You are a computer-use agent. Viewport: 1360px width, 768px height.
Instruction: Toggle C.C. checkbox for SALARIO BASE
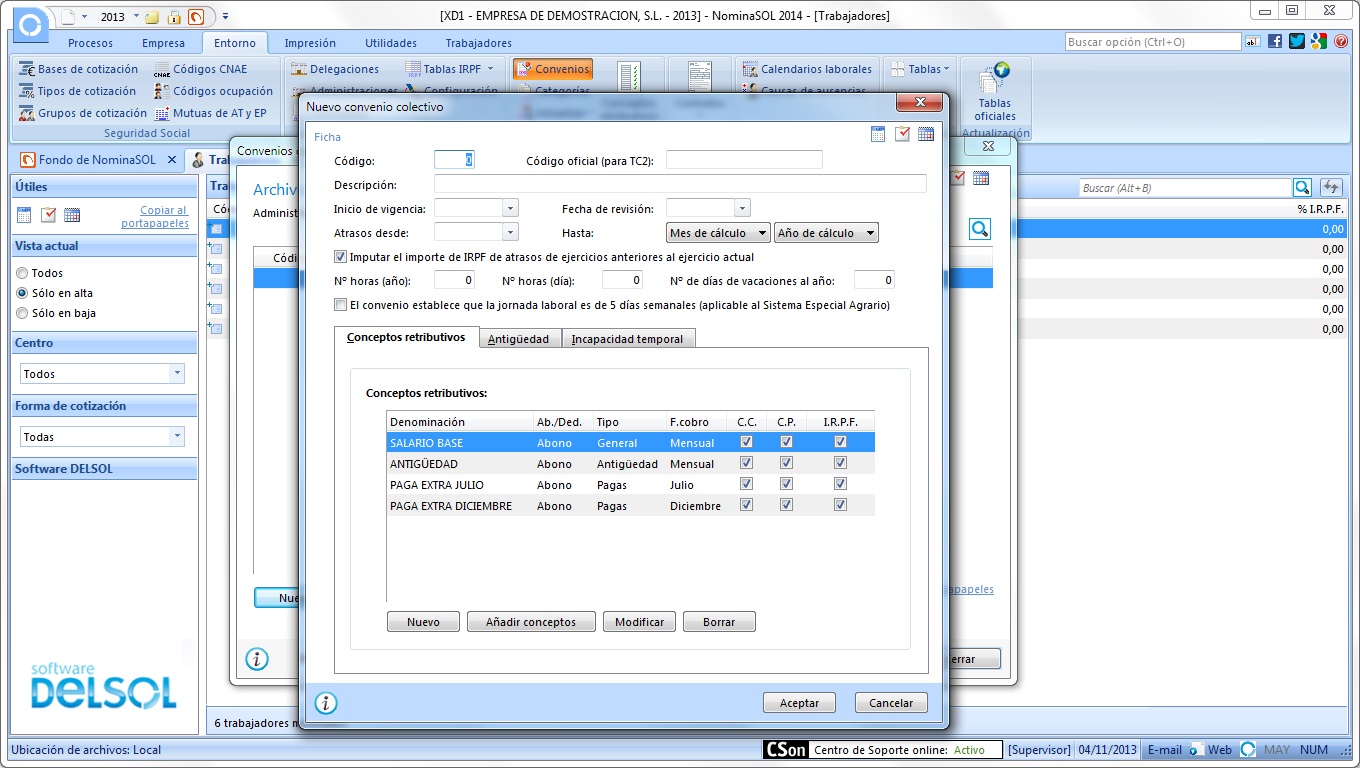point(746,442)
